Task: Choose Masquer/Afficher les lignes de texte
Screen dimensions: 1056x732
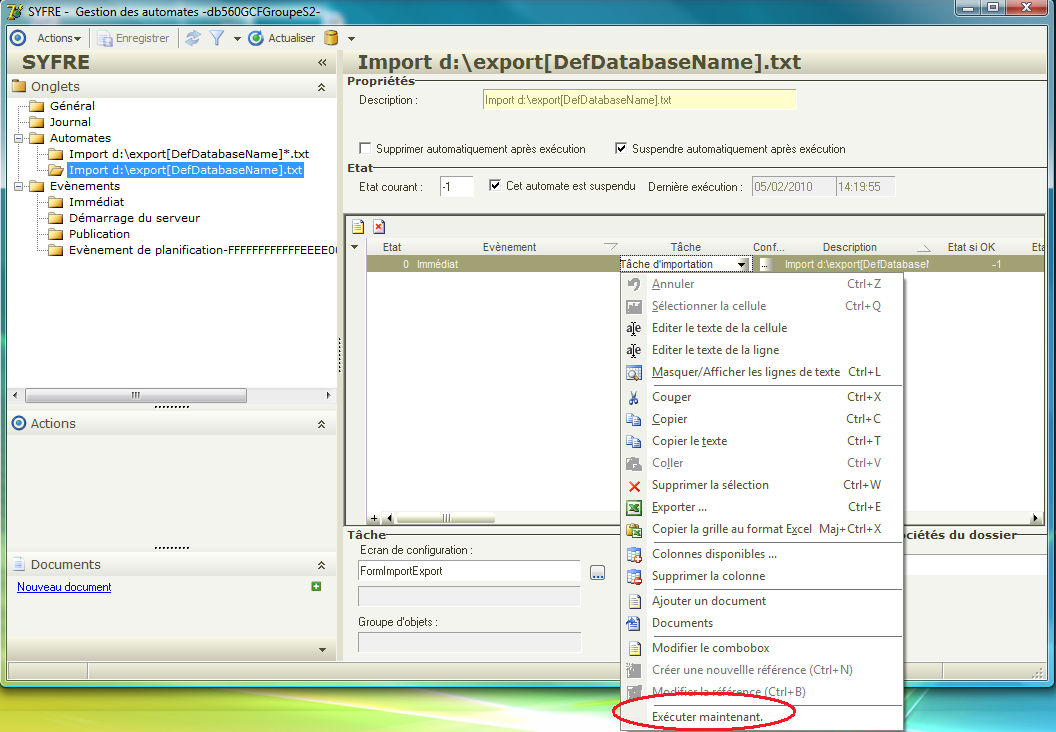Action: coord(762,372)
